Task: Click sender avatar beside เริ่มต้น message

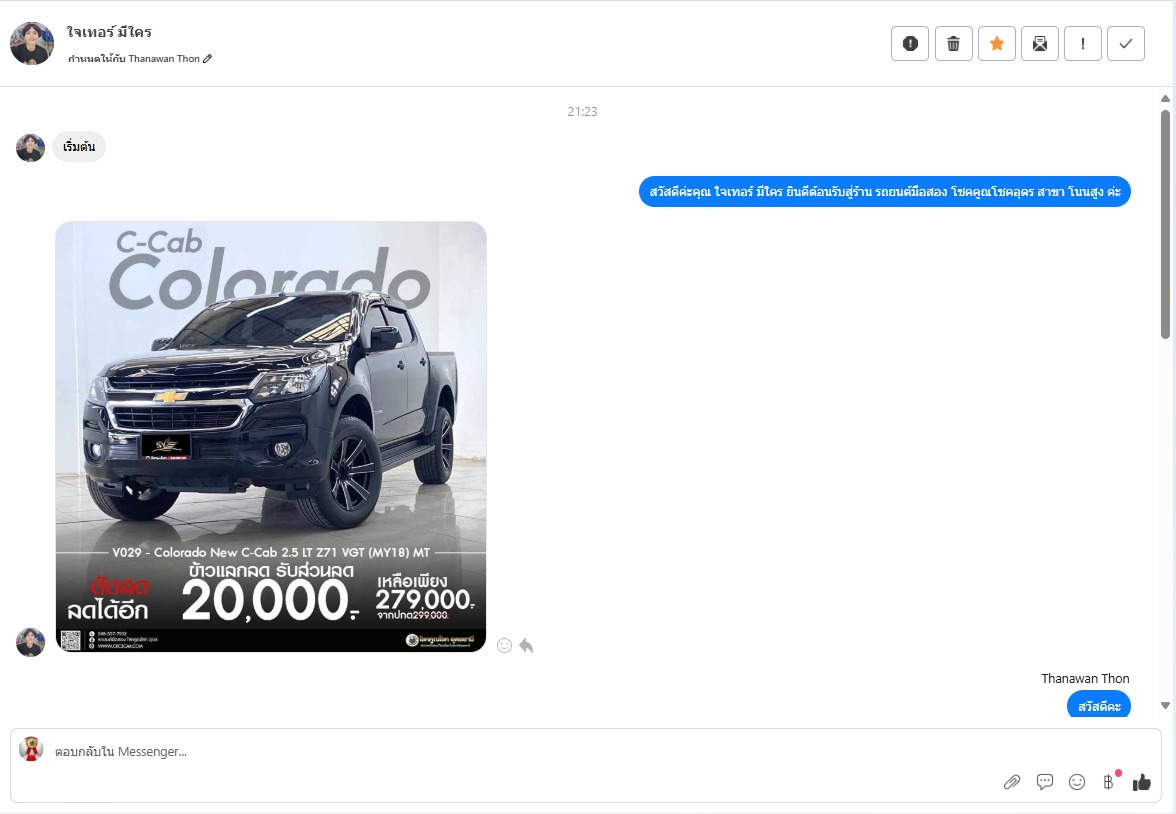Action: point(31,148)
